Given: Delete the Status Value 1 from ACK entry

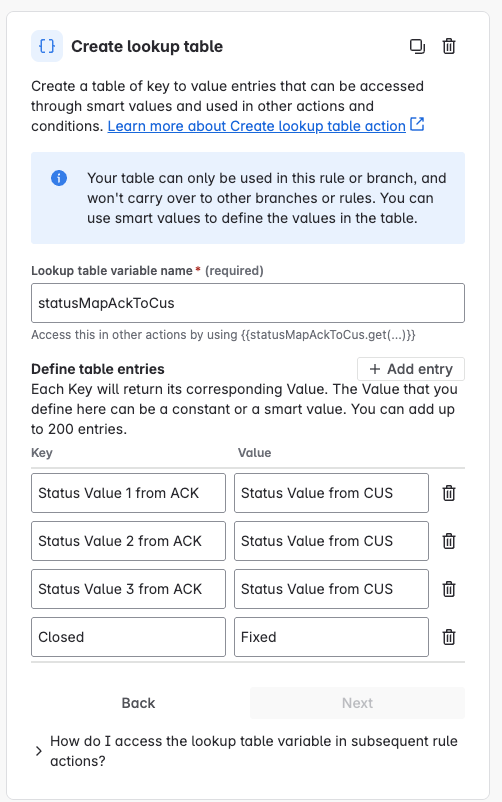Looking at the screenshot, I should pyautogui.click(x=449, y=493).
